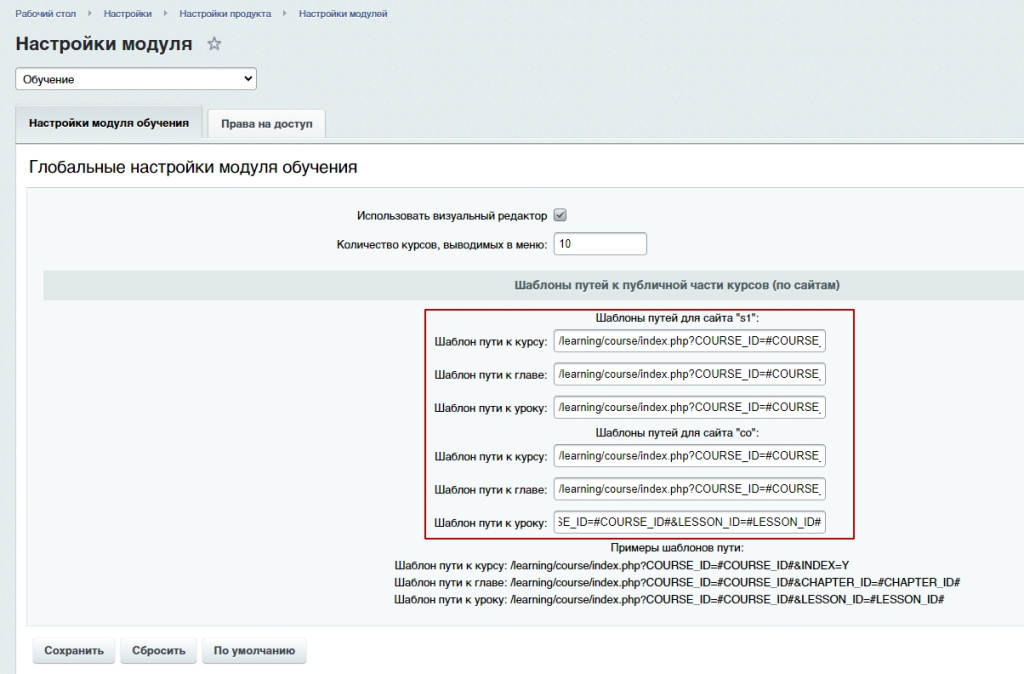Select the "Настройки модуля обучения" tab
1024x674 pixels.
point(109,123)
